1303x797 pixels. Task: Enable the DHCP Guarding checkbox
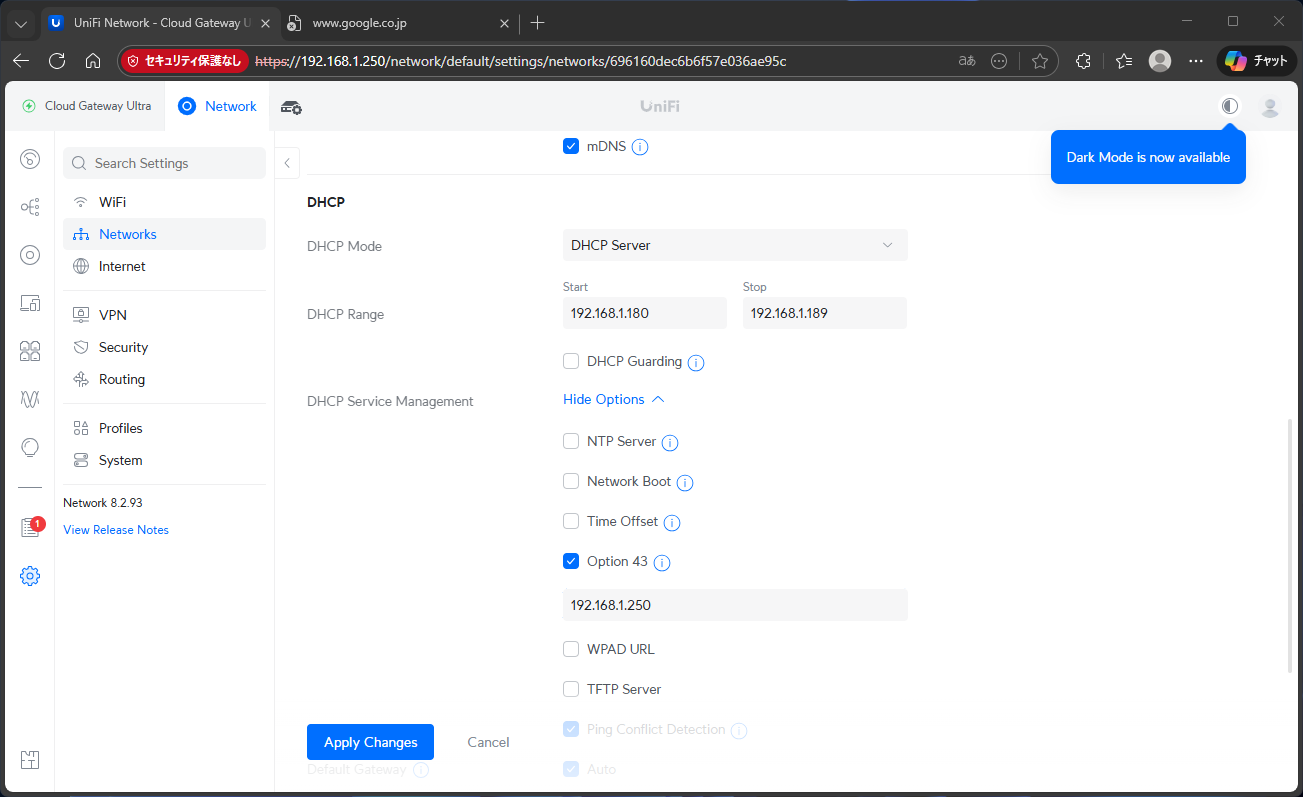571,361
